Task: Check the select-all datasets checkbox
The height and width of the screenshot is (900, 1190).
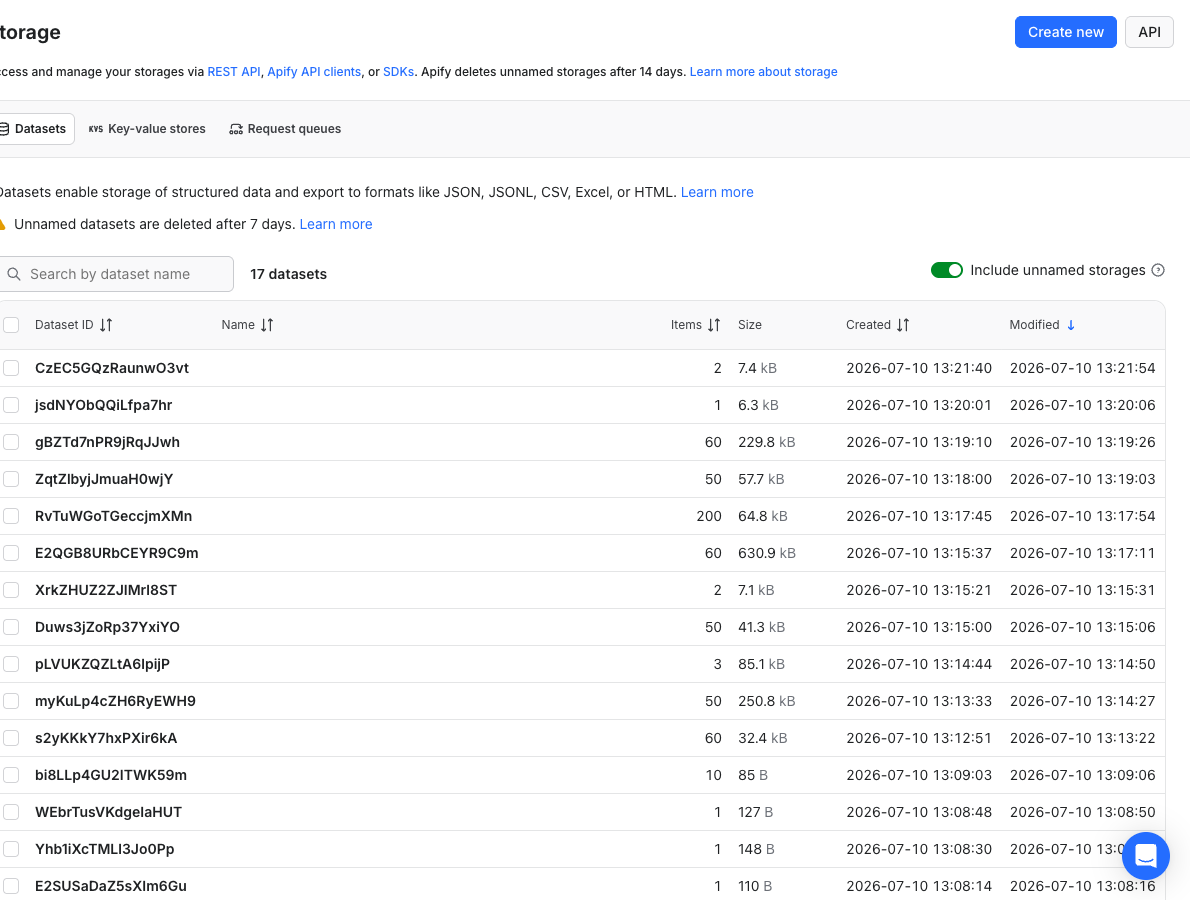Action: pyautogui.click(x=11, y=325)
